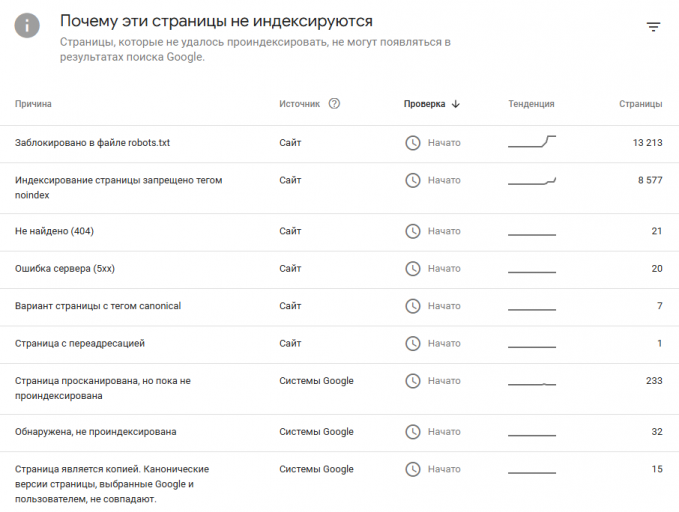
Task: Open the help icon next to Источник
Action: (x=334, y=104)
